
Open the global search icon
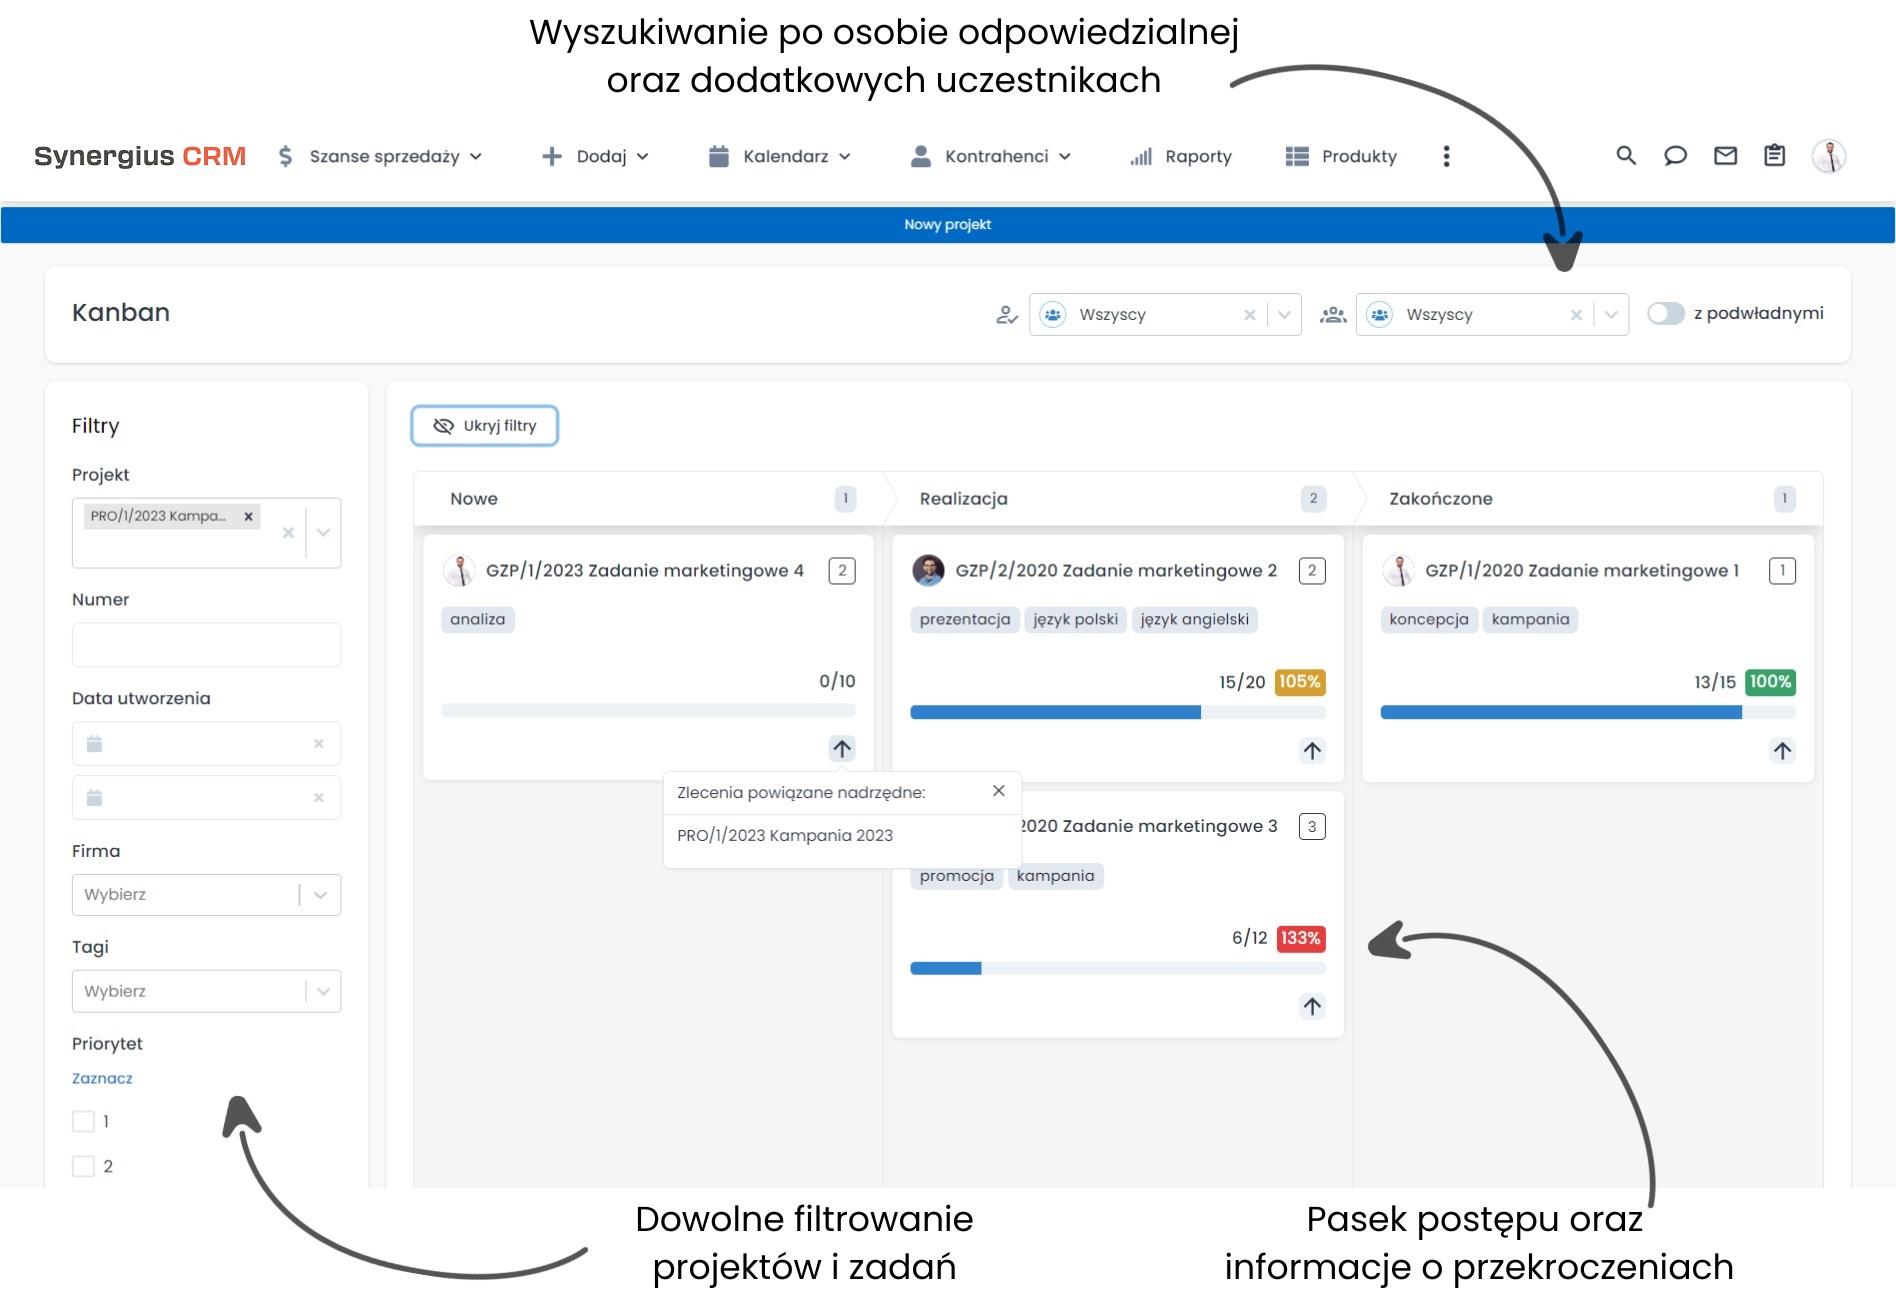coord(1625,156)
